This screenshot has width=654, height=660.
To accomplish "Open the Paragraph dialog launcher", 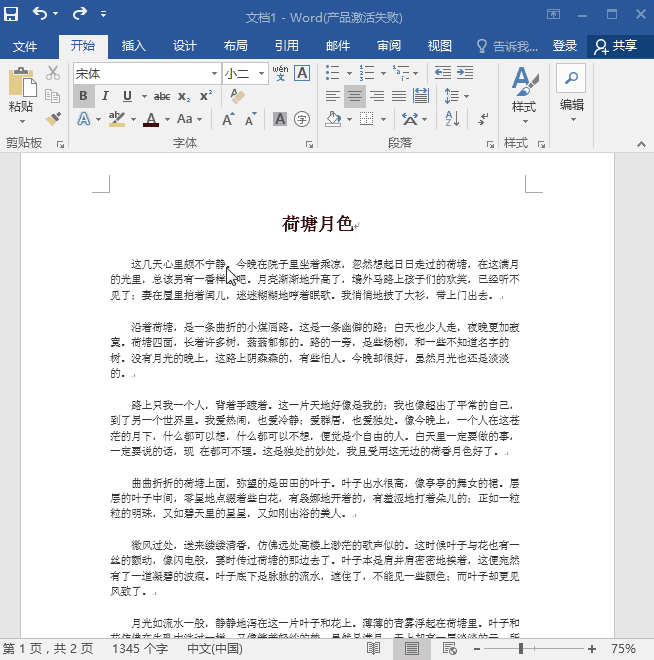I will pyautogui.click(x=490, y=144).
